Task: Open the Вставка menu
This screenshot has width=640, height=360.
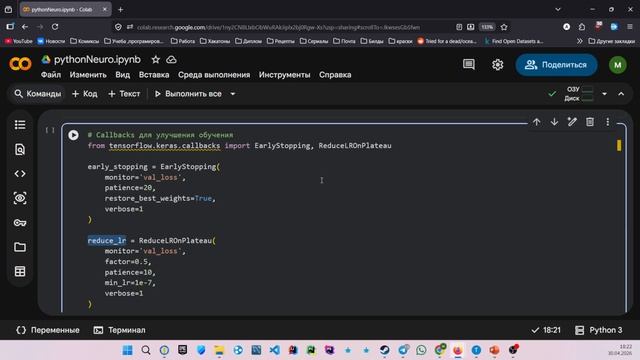Action: 154,75
